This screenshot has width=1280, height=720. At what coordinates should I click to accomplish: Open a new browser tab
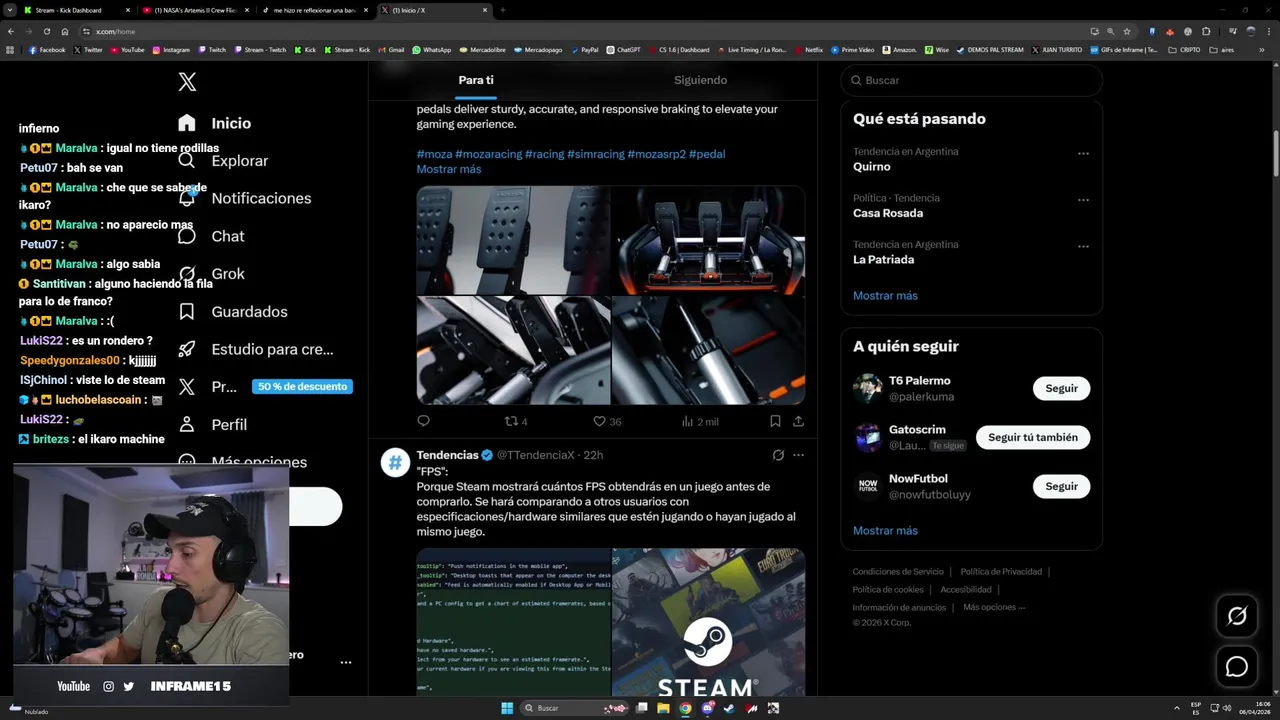coord(502,10)
